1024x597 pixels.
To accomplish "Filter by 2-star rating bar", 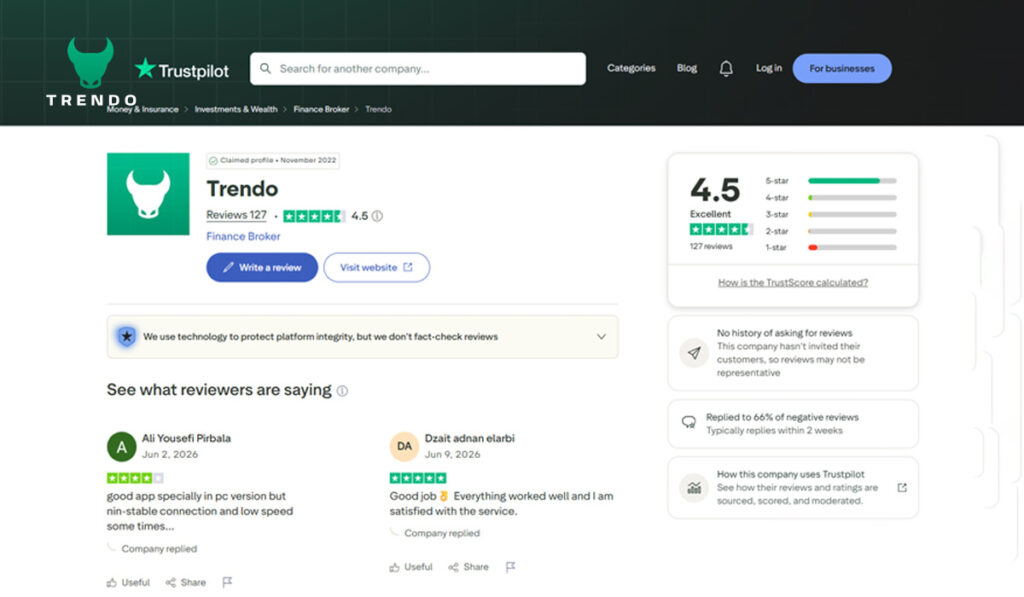I will tap(831, 231).
